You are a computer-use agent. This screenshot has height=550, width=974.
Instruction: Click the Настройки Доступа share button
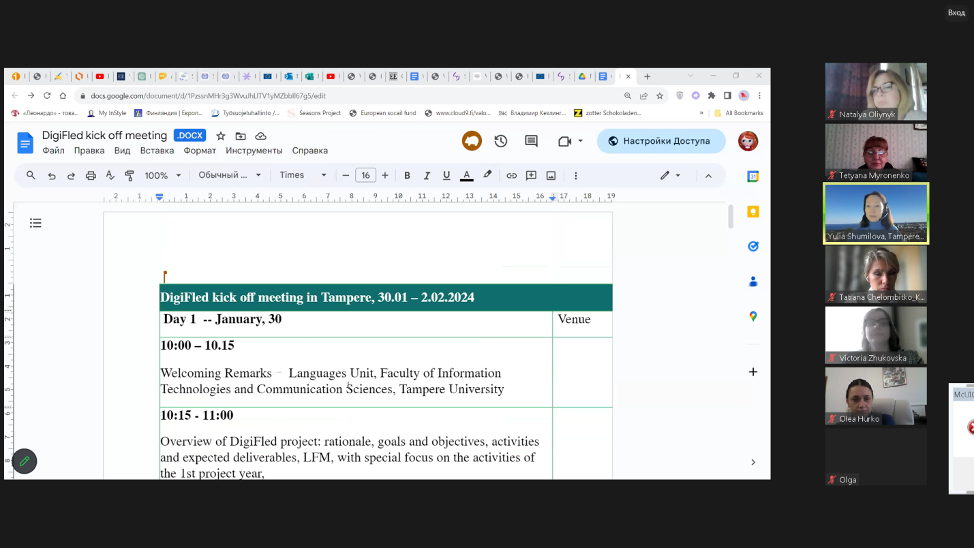(659, 141)
